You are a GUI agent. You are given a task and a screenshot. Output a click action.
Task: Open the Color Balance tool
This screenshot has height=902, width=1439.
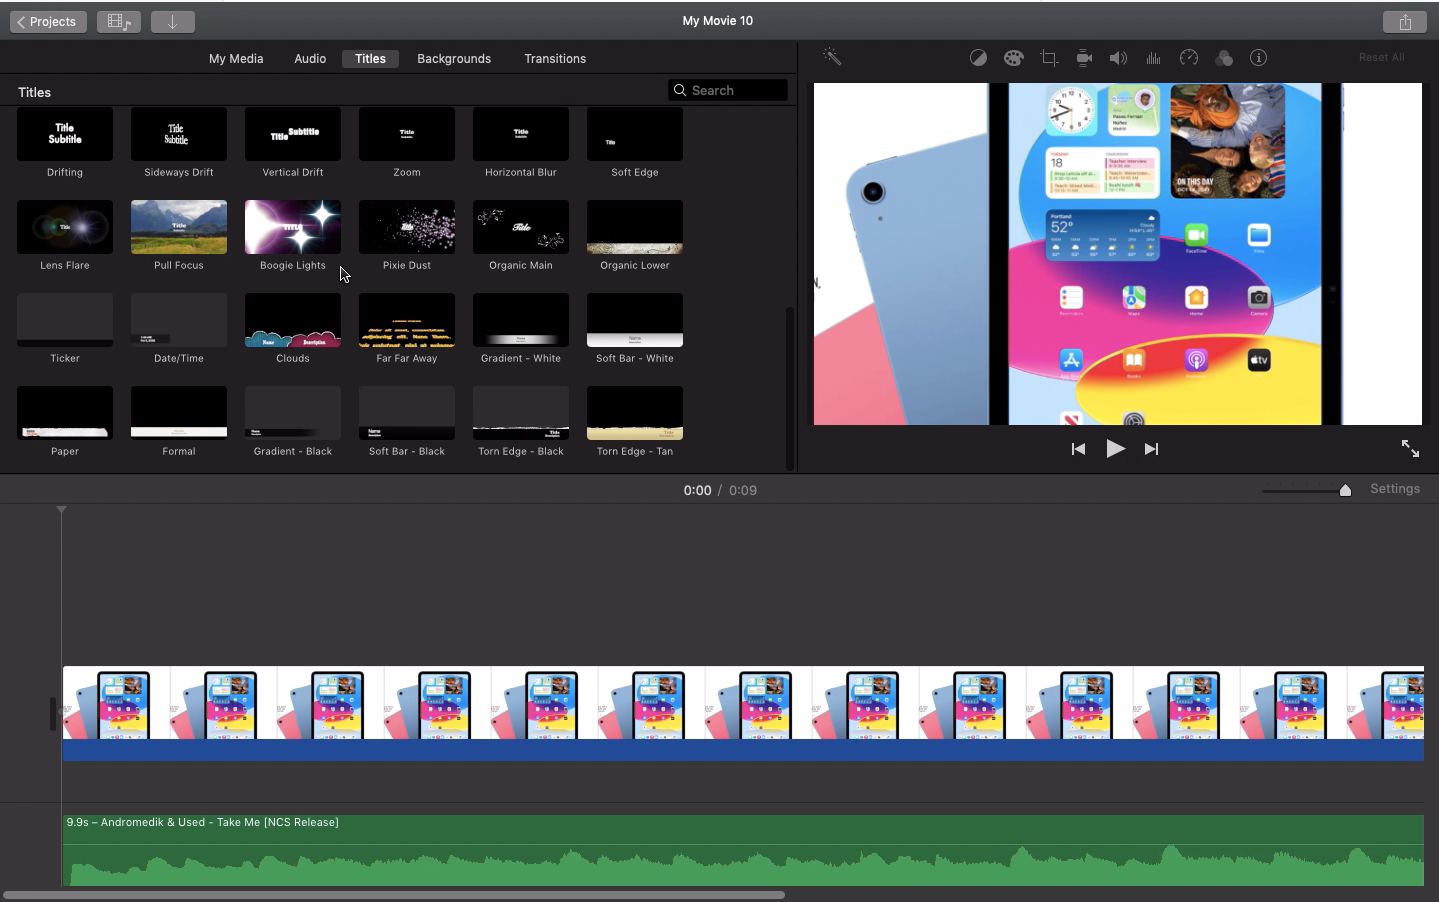978,57
